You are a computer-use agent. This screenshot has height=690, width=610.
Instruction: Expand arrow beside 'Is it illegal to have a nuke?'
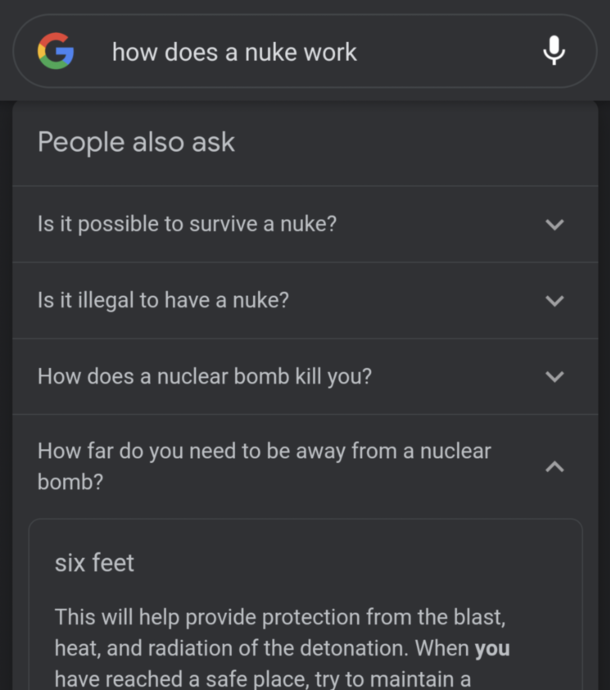[x=555, y=301]
